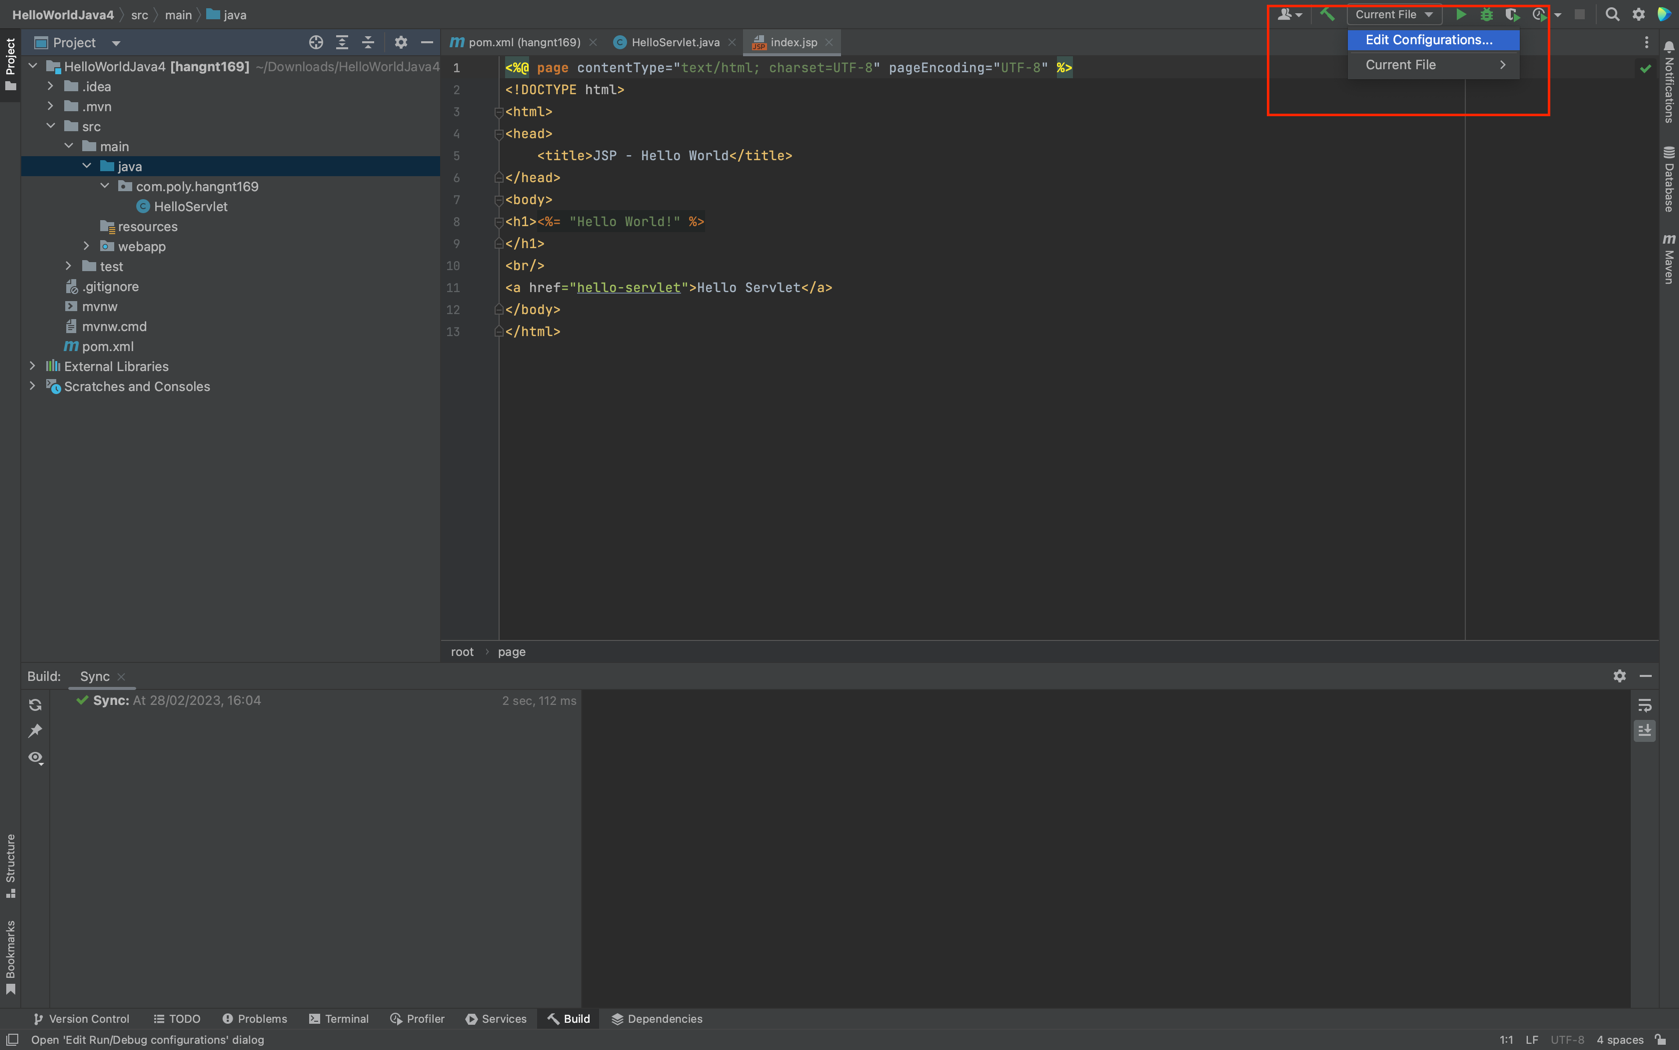Viewport: 1679px width, 1050px height.
Task: Open the Terminal tool window
Action: pos(339,1019)
